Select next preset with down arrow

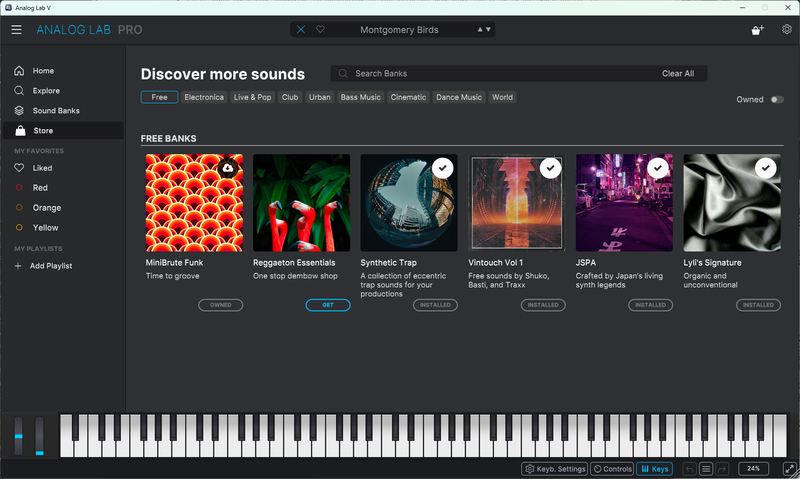click(488, 30)
